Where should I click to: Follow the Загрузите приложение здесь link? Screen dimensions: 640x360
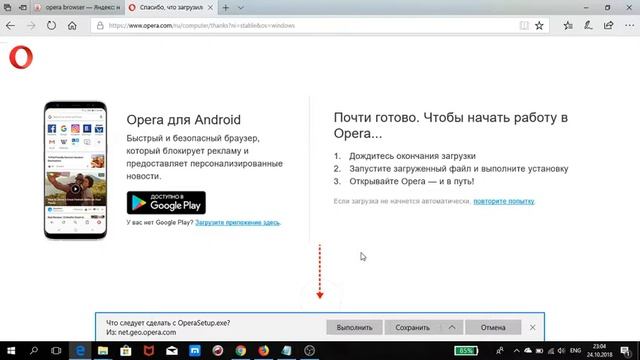238,222
